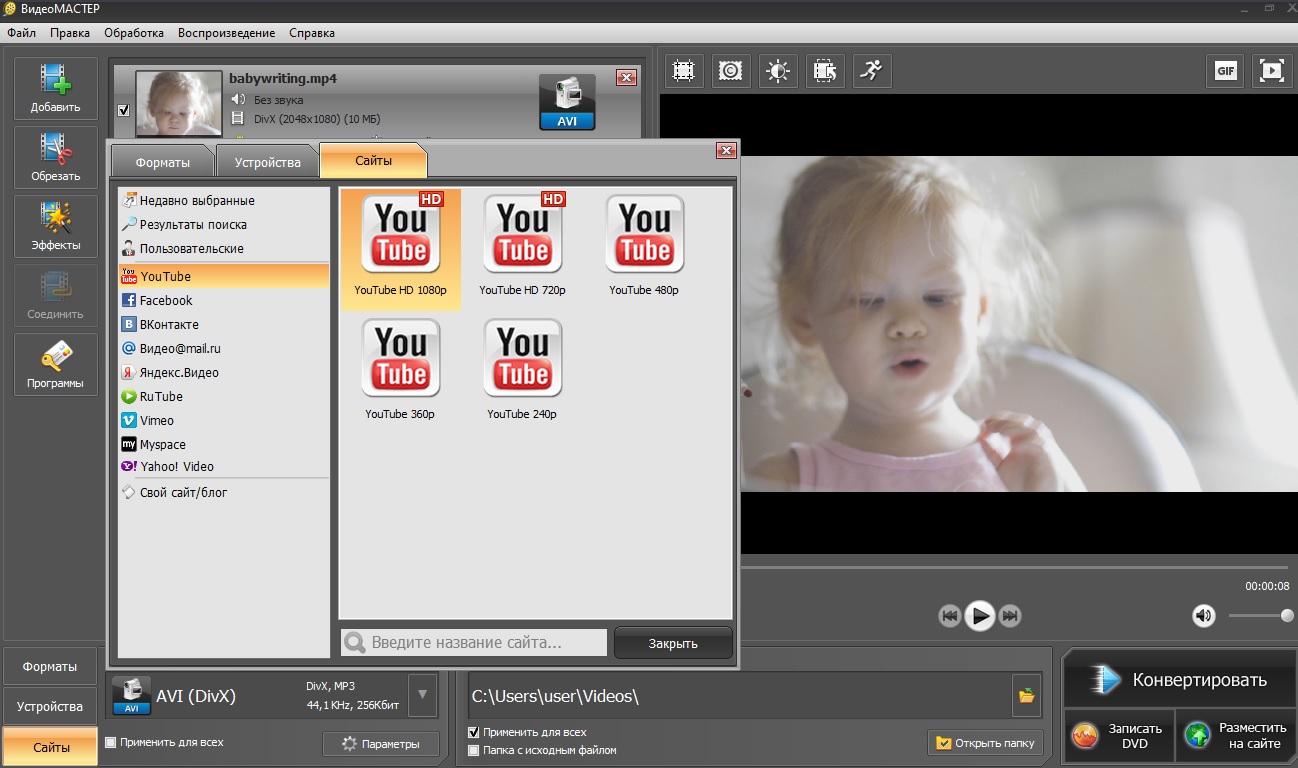
Task: Choose the YouTube 480p preset
Action: (644, 247)
